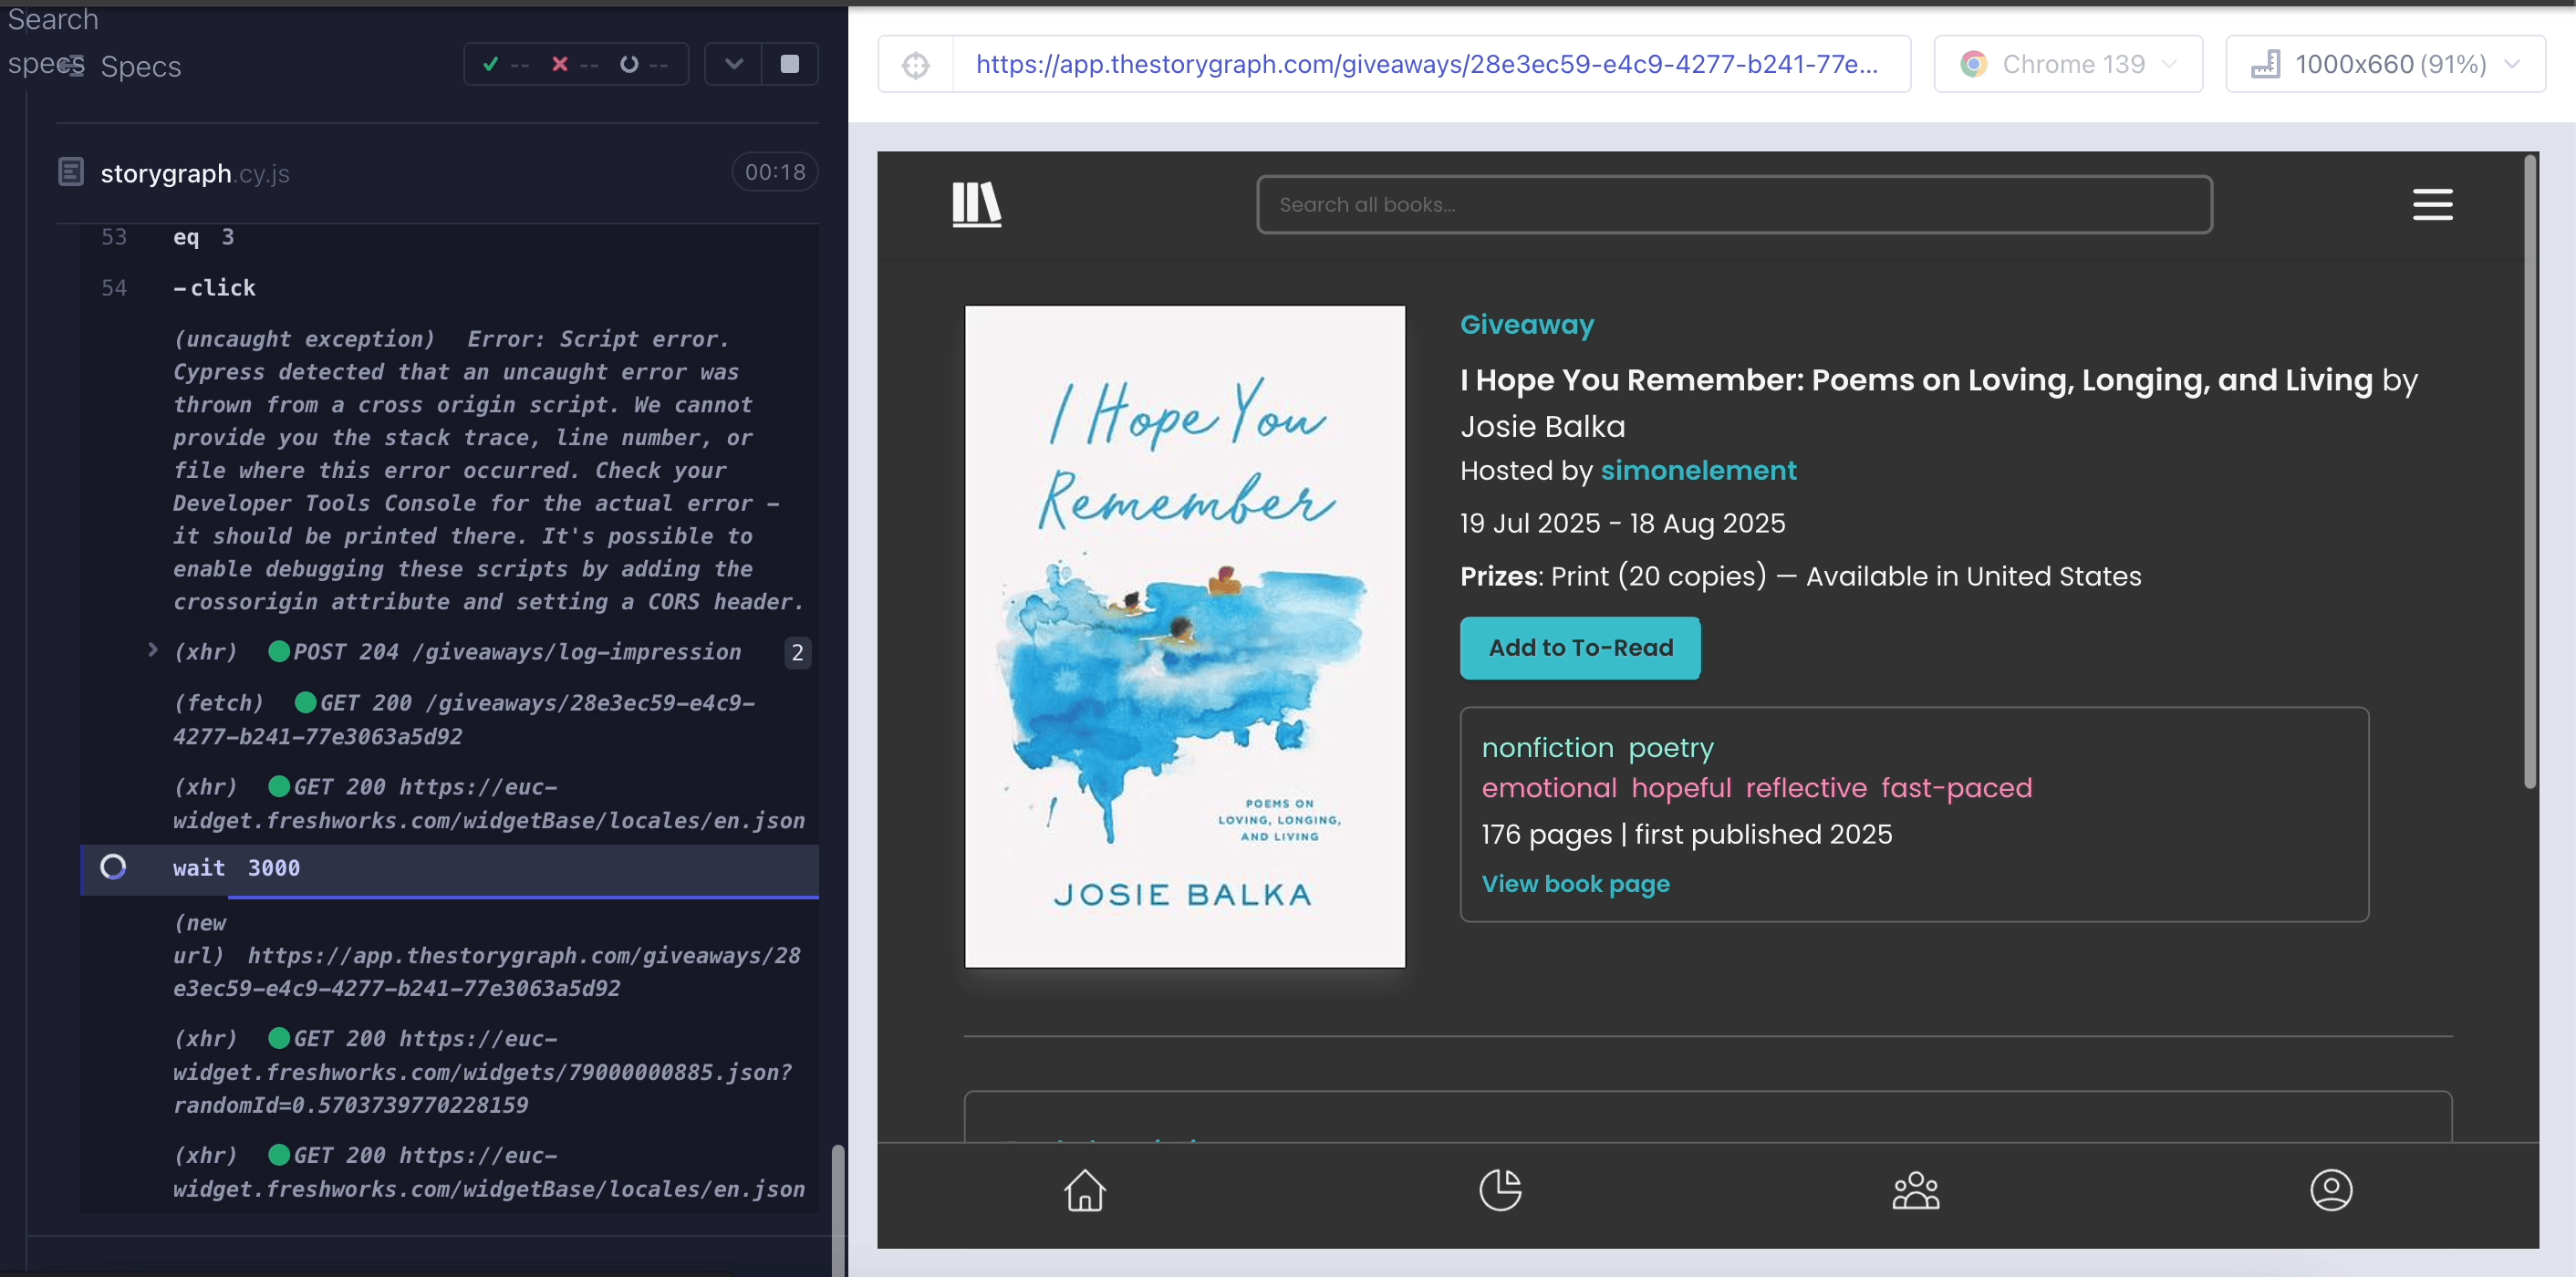
Task: Select the wait 3000 command row
Action: click(x=449, y=868)
